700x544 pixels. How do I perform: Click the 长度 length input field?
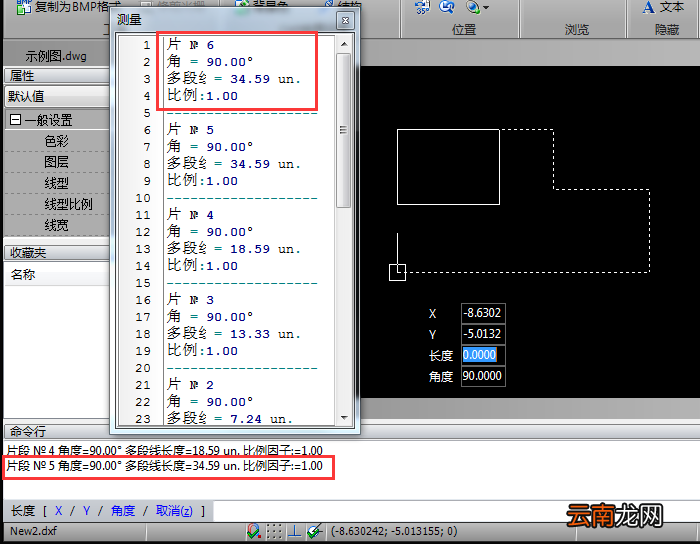pos(483,355)
